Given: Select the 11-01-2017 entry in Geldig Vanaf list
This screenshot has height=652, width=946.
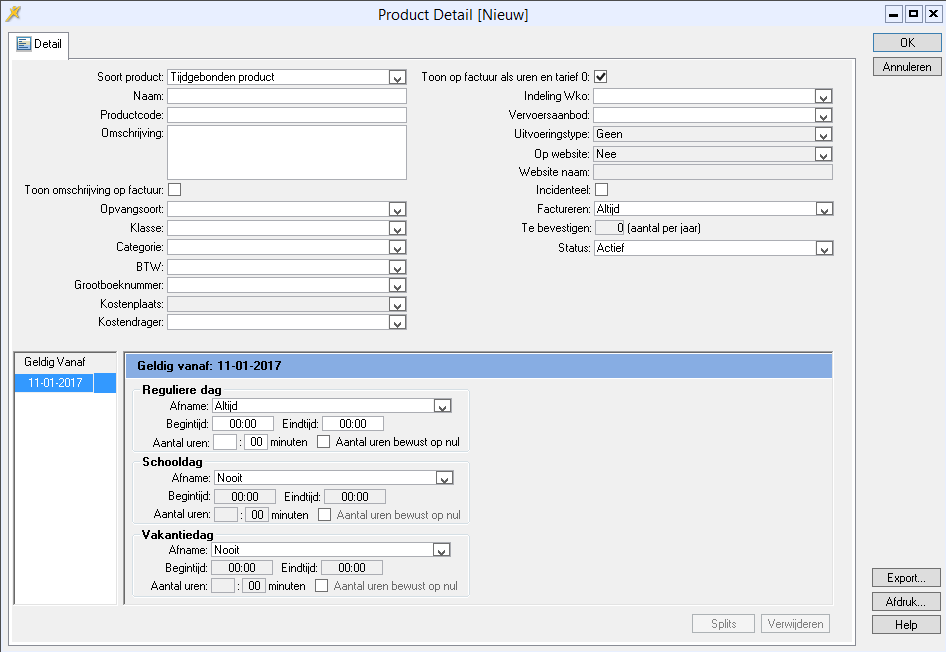Looking at the screenshot, I should pos(55,383).
